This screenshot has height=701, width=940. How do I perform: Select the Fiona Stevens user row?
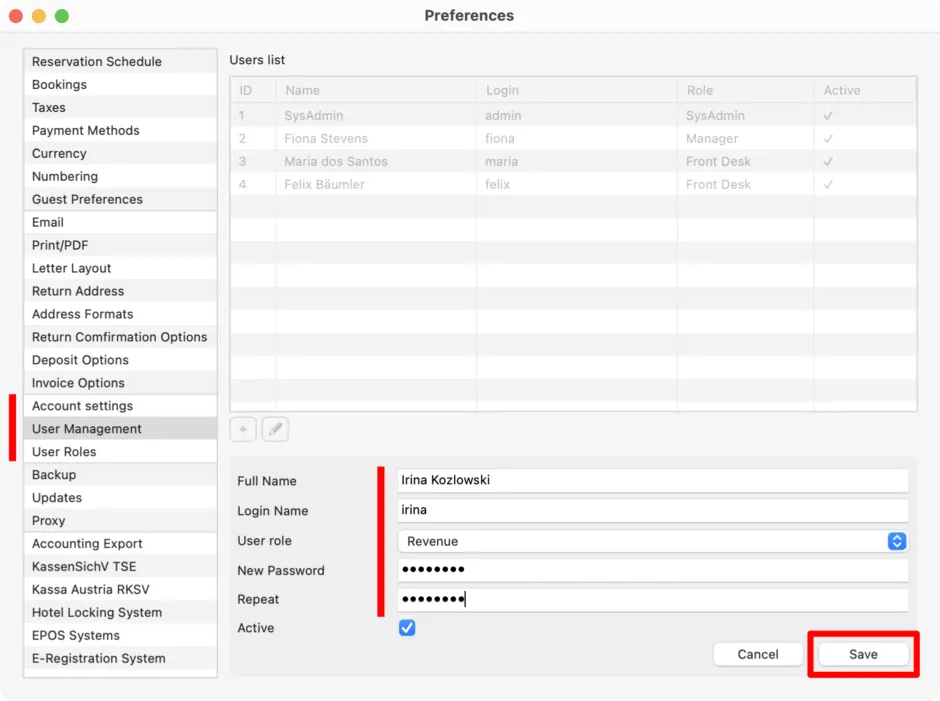click(573, 139)
